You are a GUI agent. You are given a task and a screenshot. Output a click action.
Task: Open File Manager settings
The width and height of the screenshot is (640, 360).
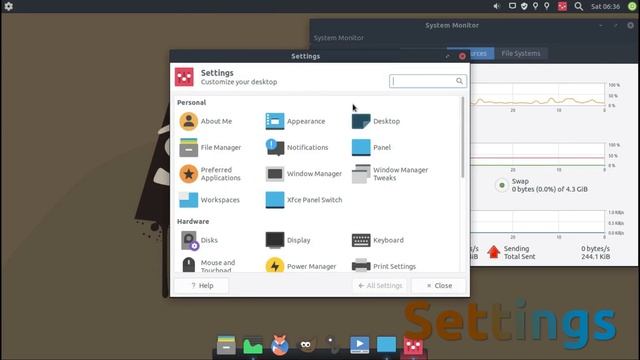[210, 147]
